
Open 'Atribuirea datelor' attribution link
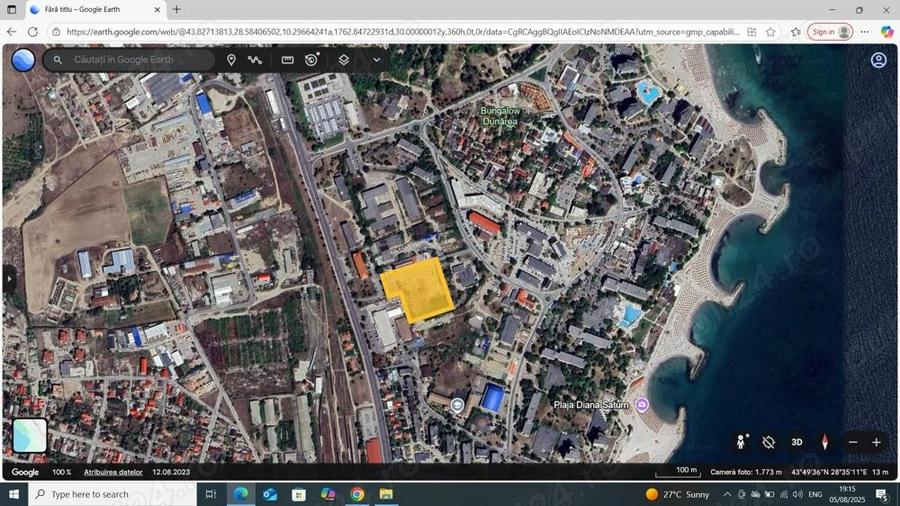pyautogui.click(x=113, y=472)
